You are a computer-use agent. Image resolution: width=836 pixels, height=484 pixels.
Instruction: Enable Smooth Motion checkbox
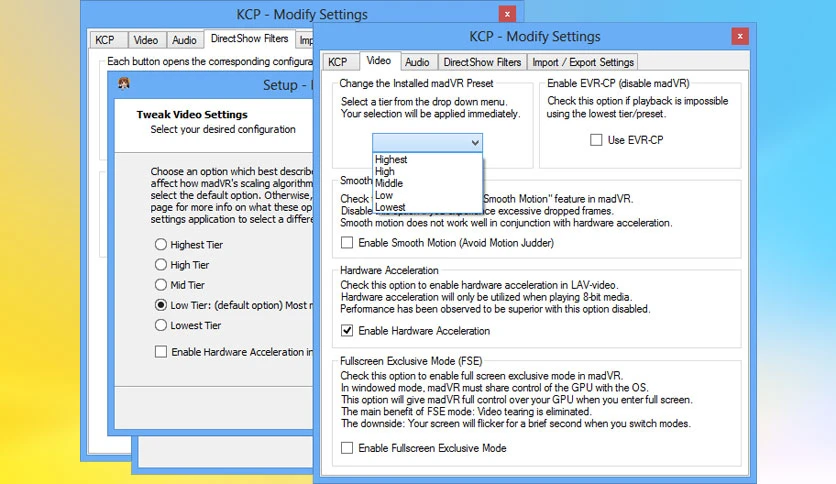[347, 243]
